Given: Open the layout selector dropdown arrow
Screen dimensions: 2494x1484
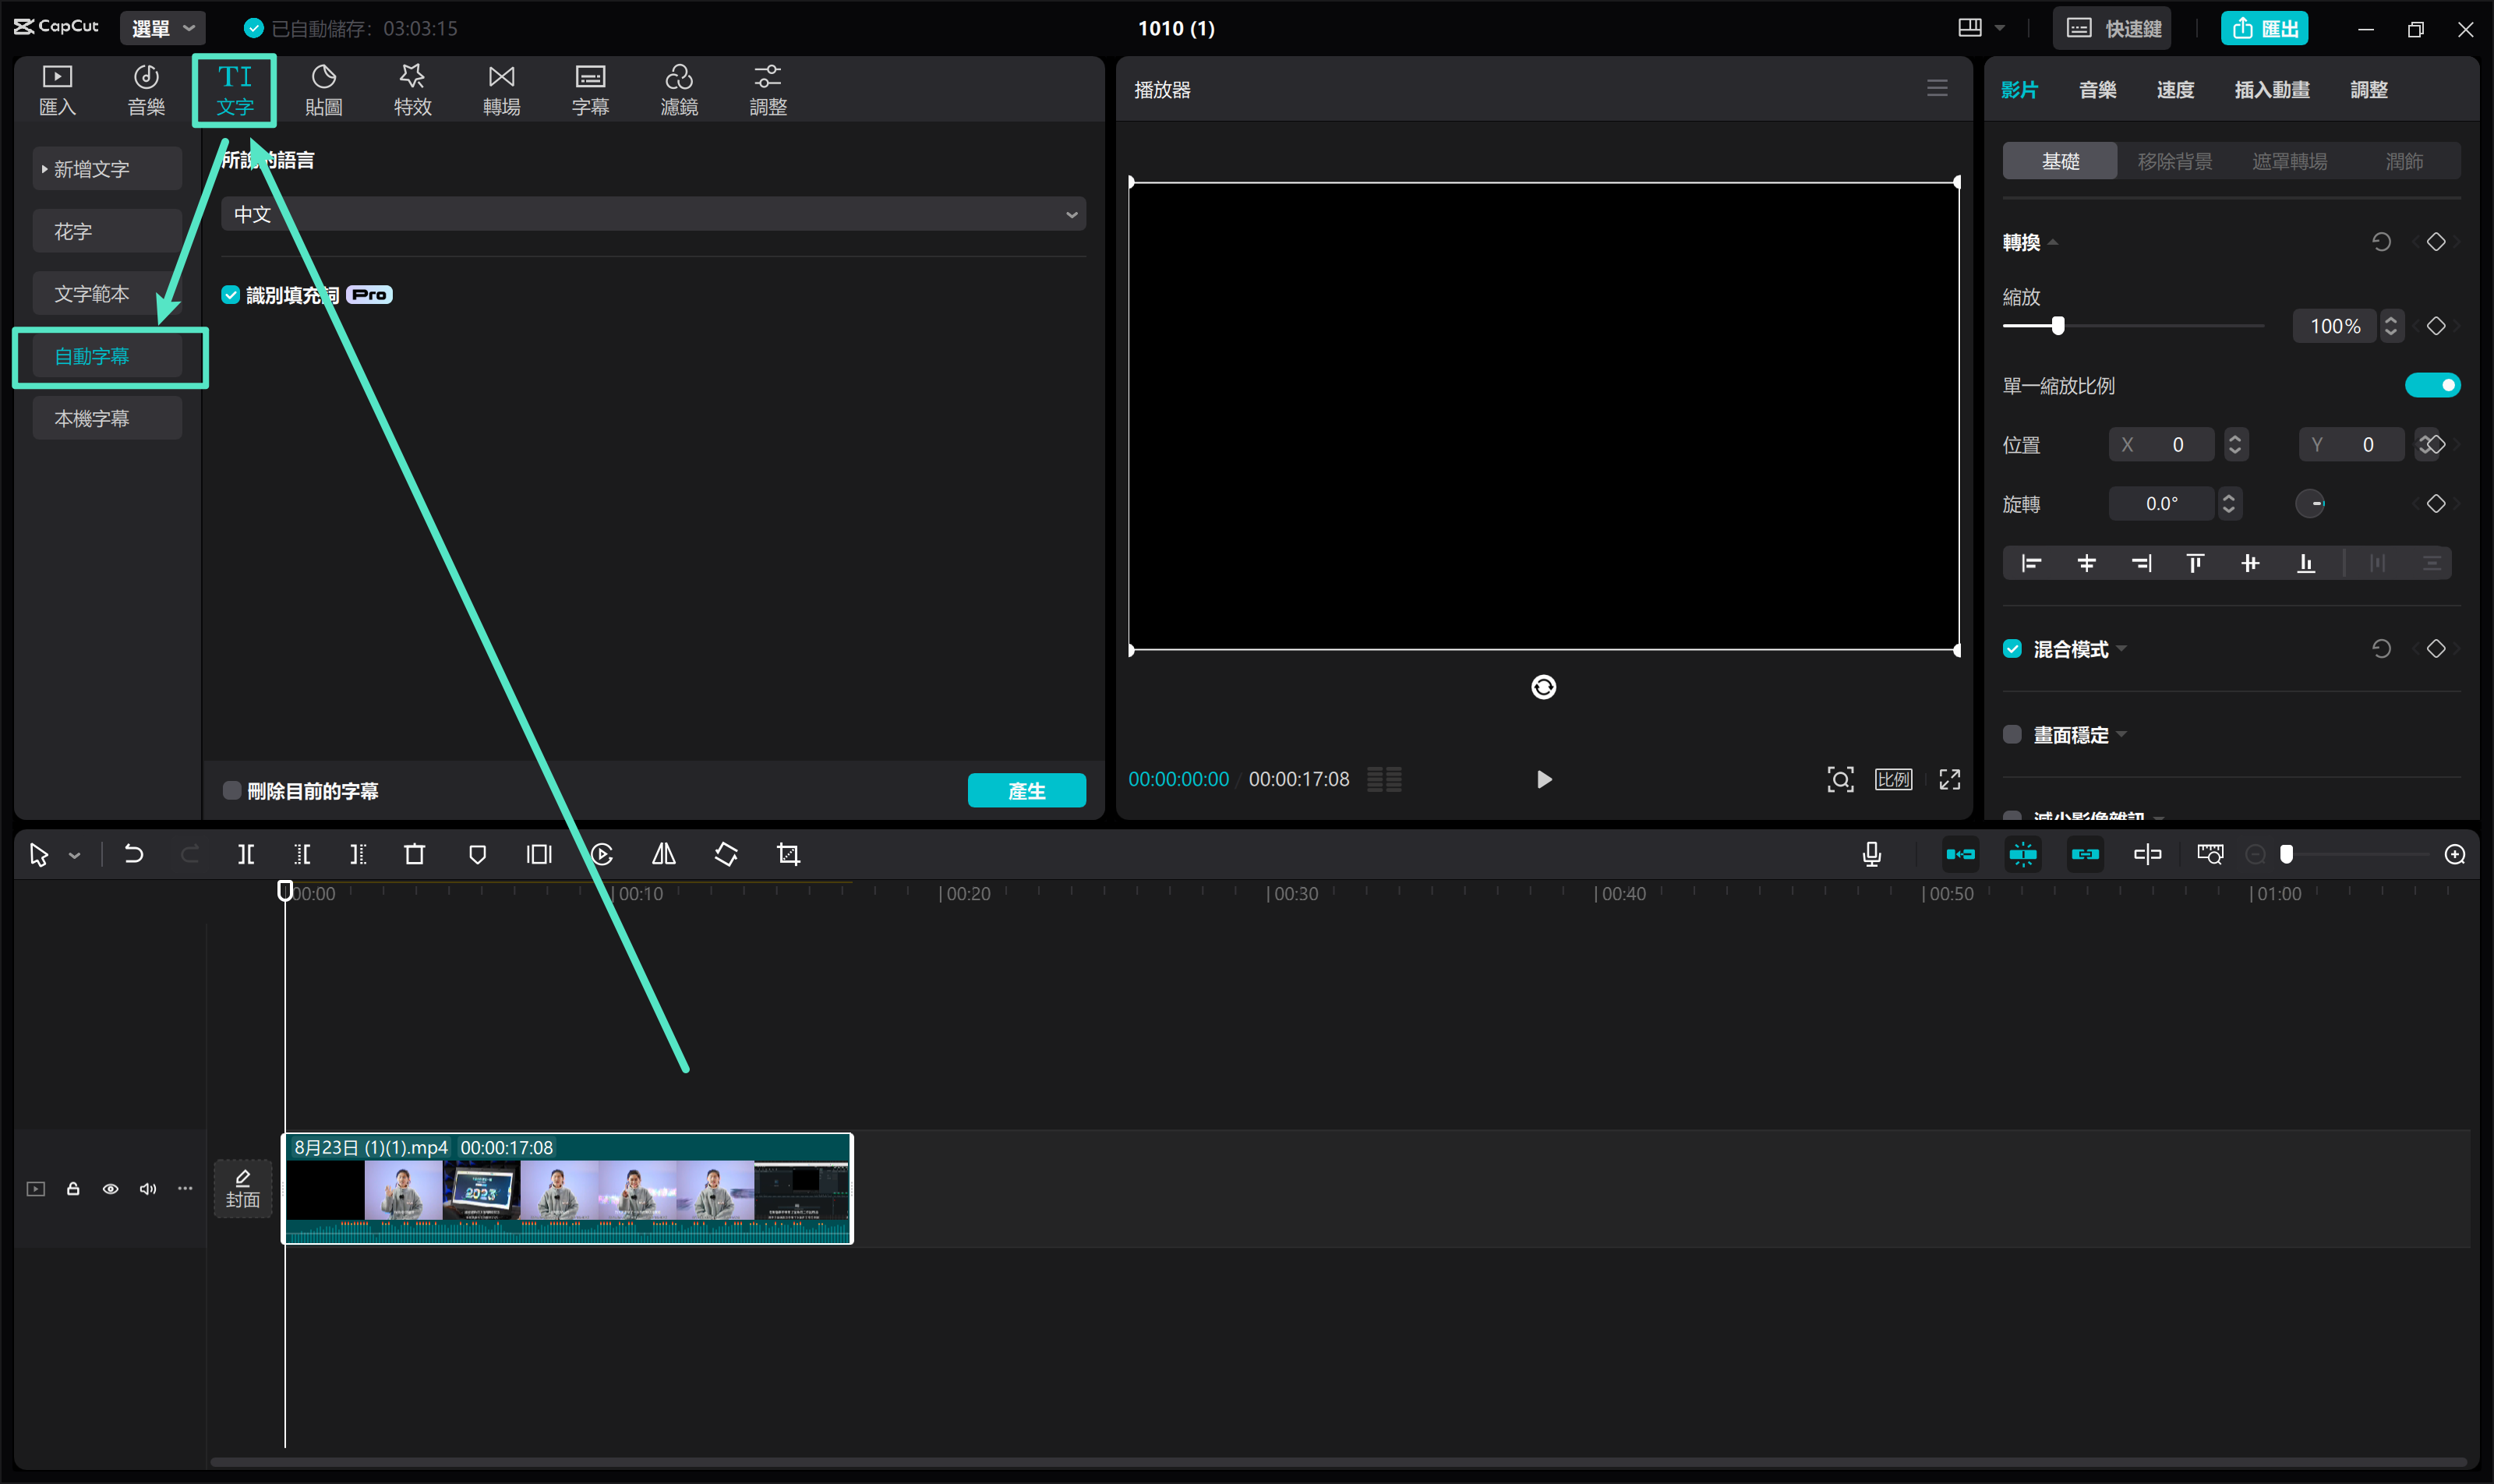Looking at the screenshot, I should [2000, 28].
